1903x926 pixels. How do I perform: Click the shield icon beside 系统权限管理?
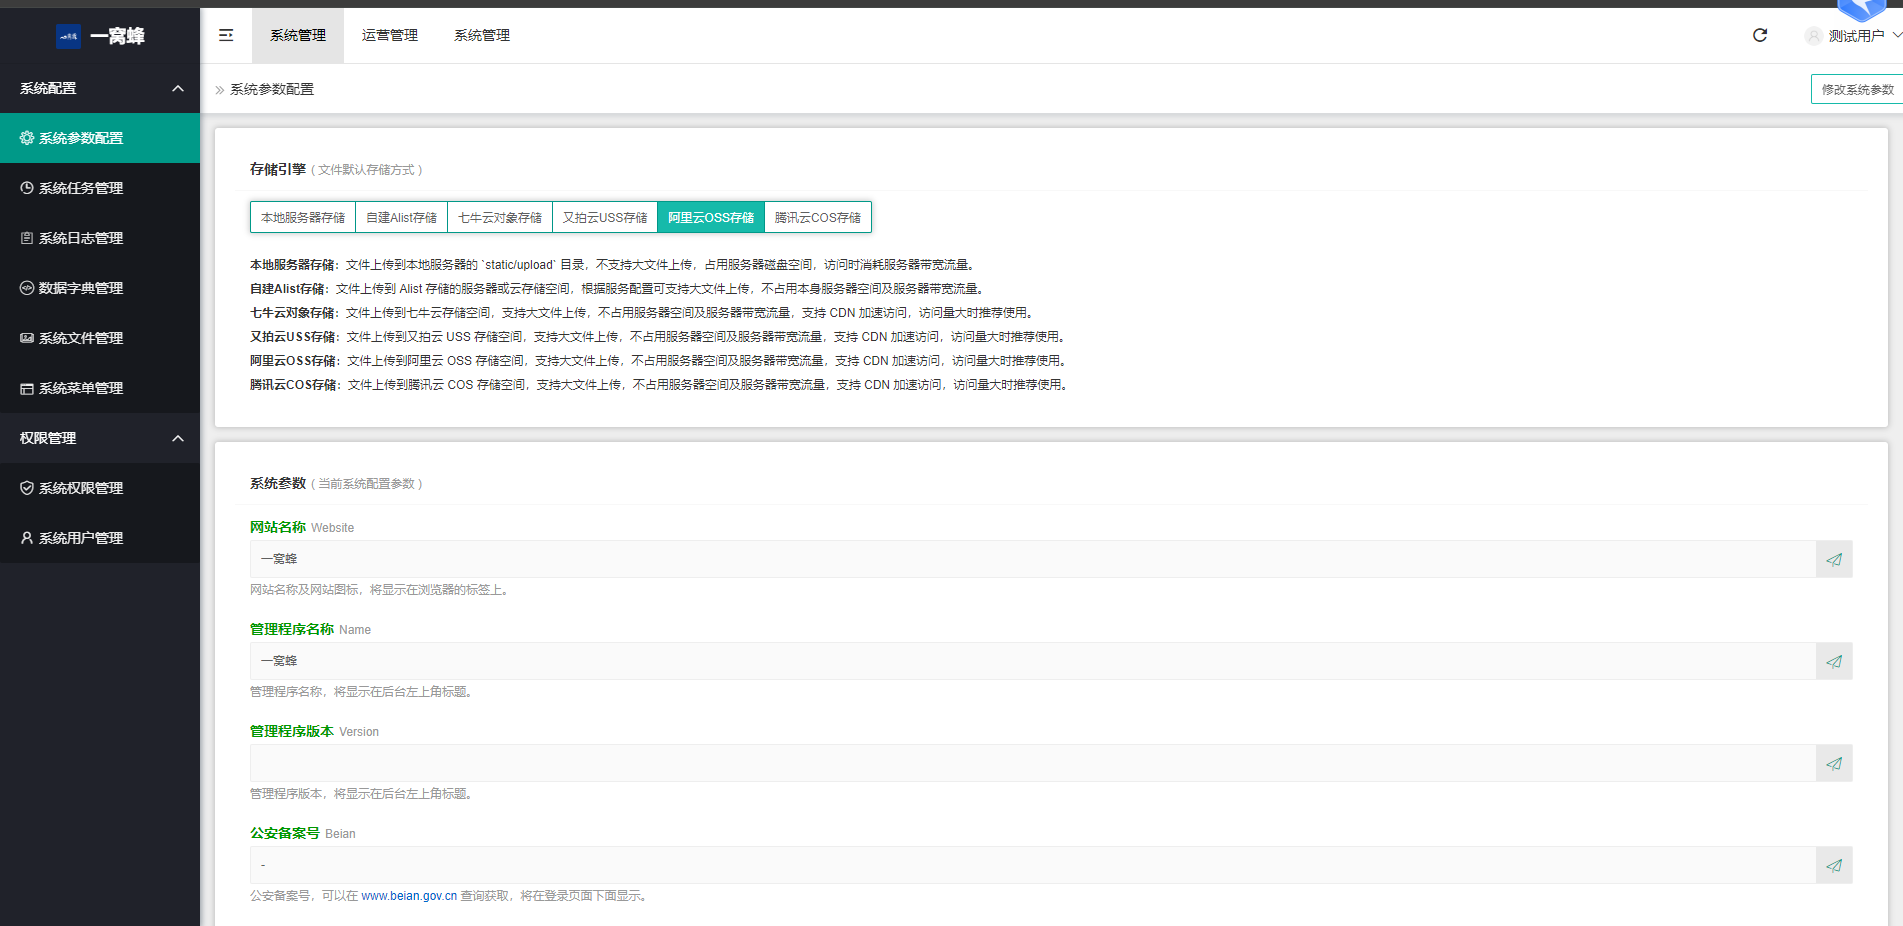coord(27,488)
